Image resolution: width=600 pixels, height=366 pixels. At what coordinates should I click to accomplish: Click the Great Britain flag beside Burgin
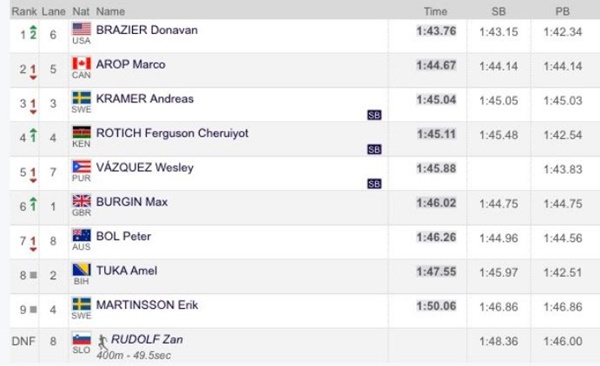82,201
